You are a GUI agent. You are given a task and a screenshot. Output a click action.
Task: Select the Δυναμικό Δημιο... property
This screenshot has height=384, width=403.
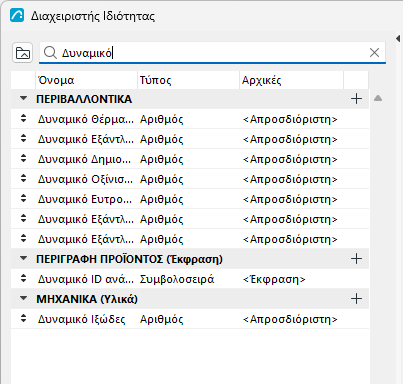(x=84, y=159)
